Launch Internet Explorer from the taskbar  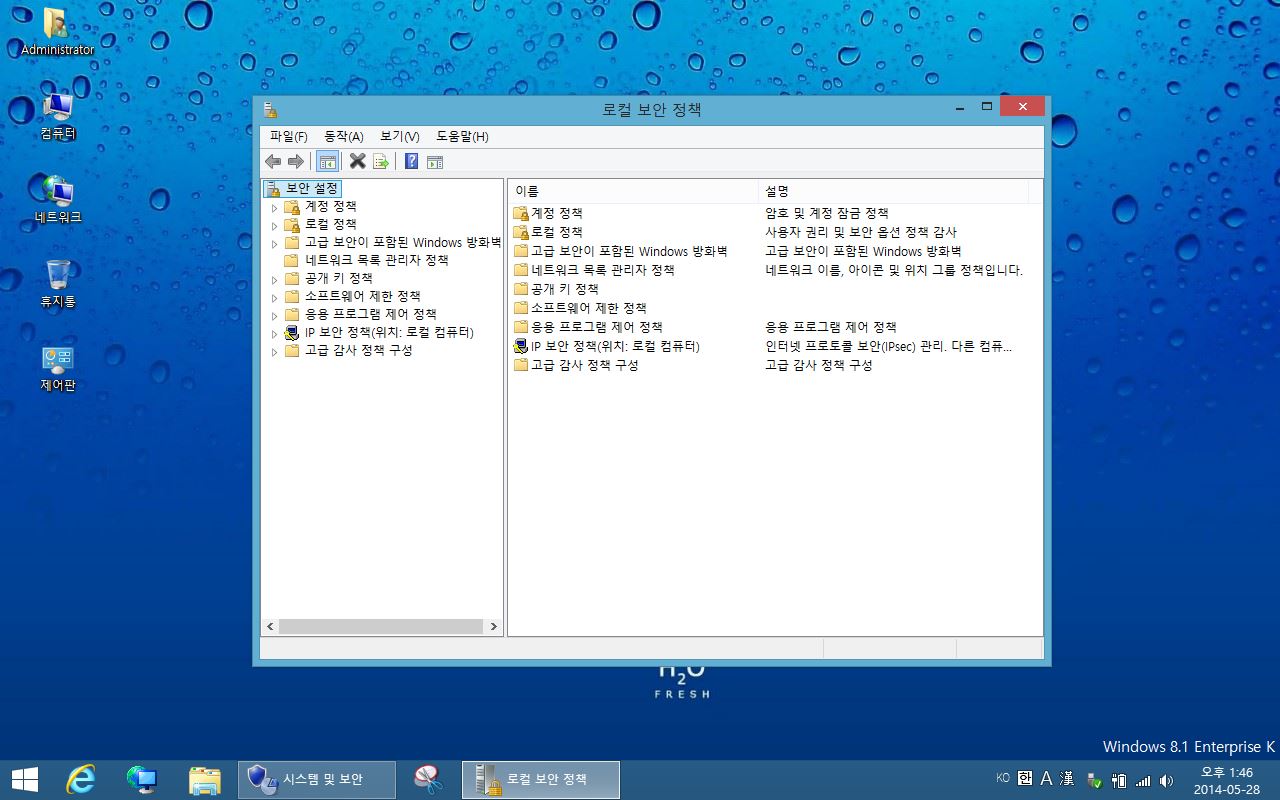click(x=80, y=779)
